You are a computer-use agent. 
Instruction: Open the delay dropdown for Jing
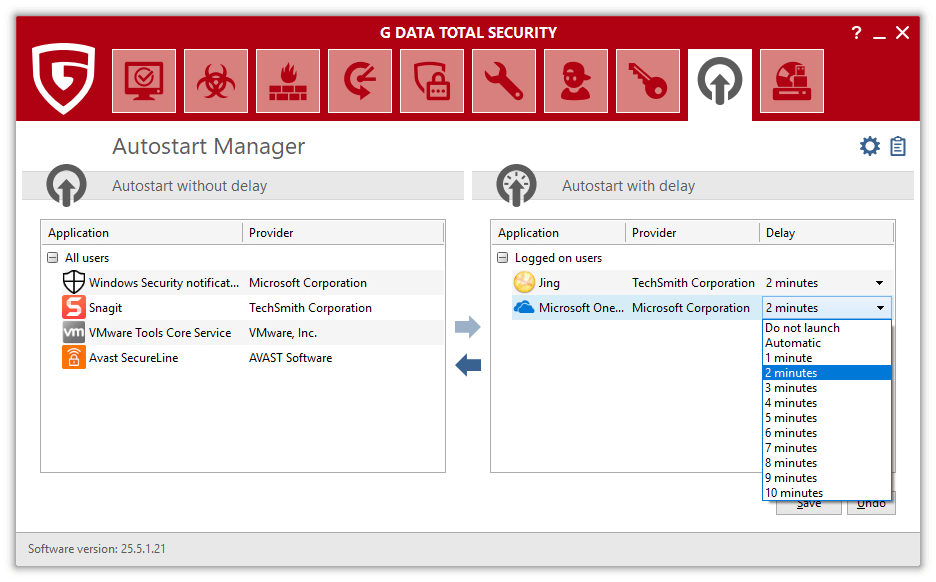879,283
